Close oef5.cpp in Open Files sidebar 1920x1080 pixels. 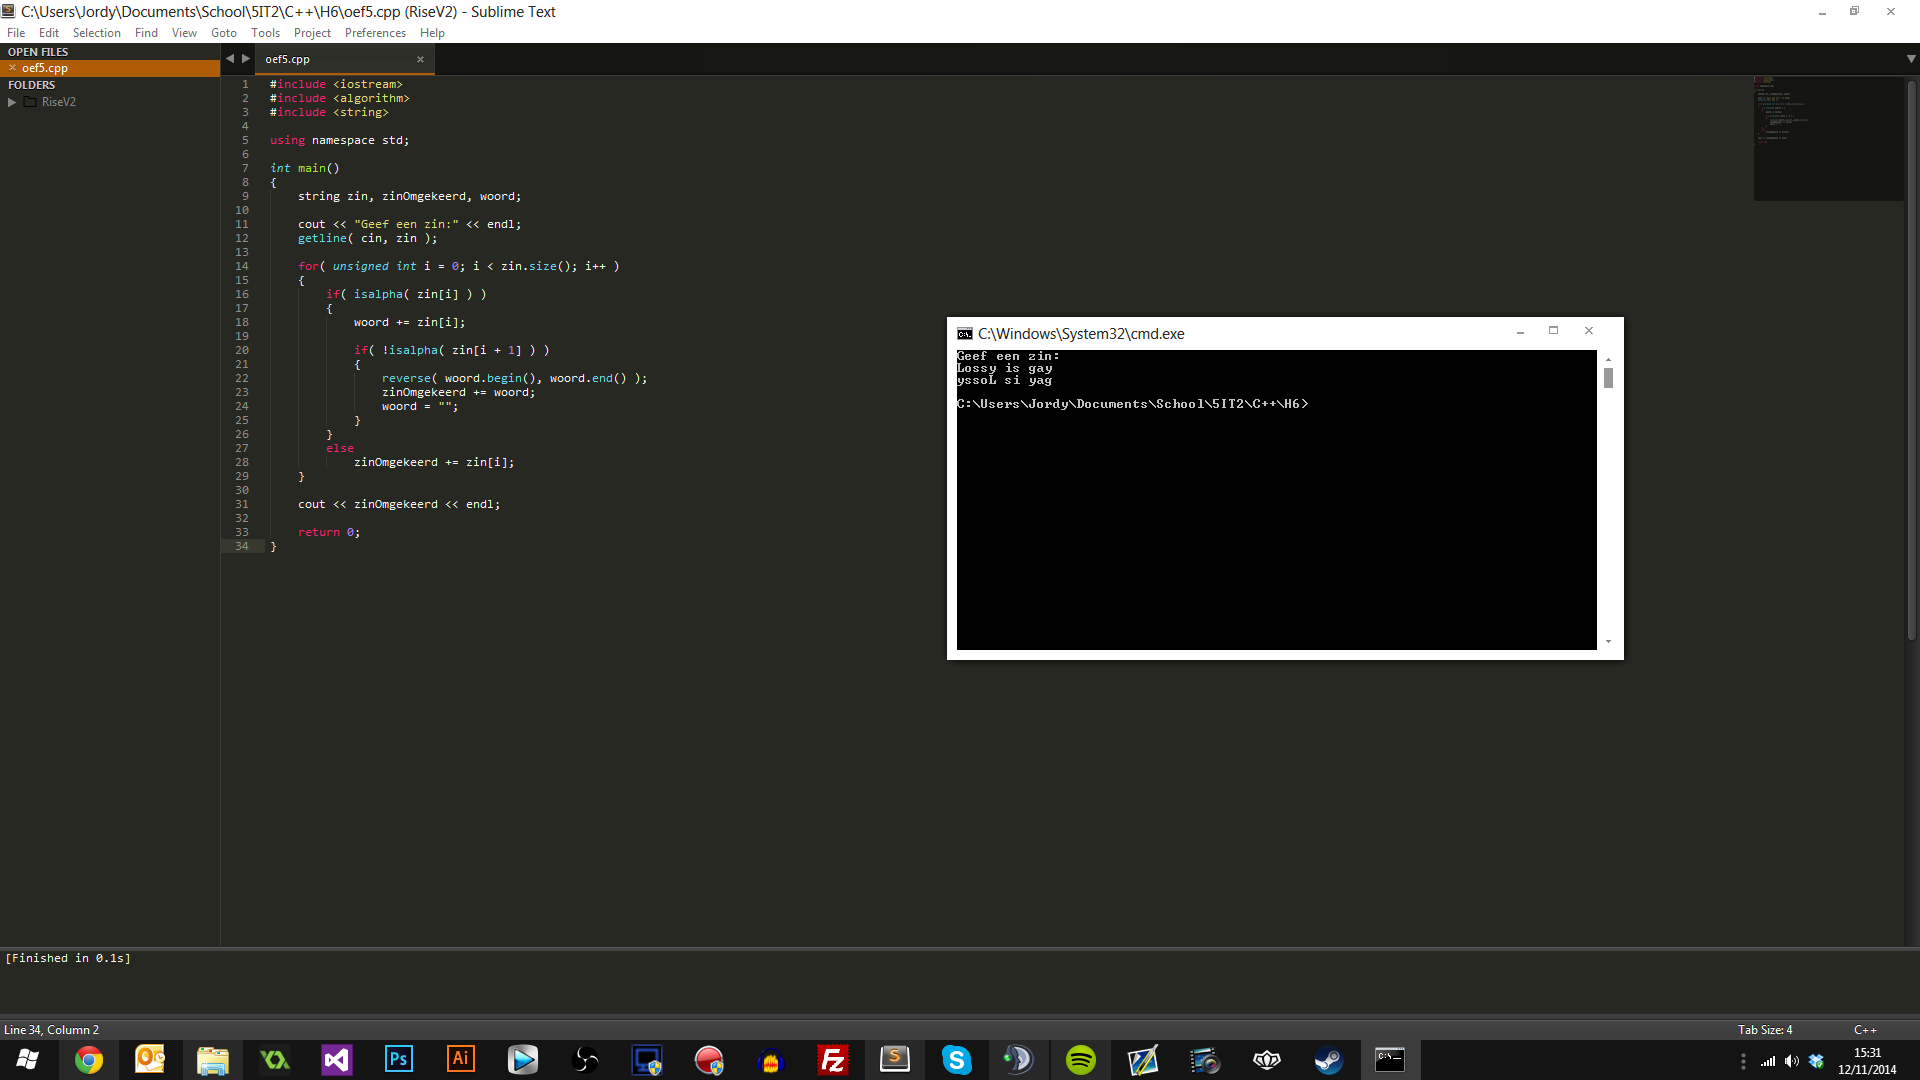pos(12,68)
